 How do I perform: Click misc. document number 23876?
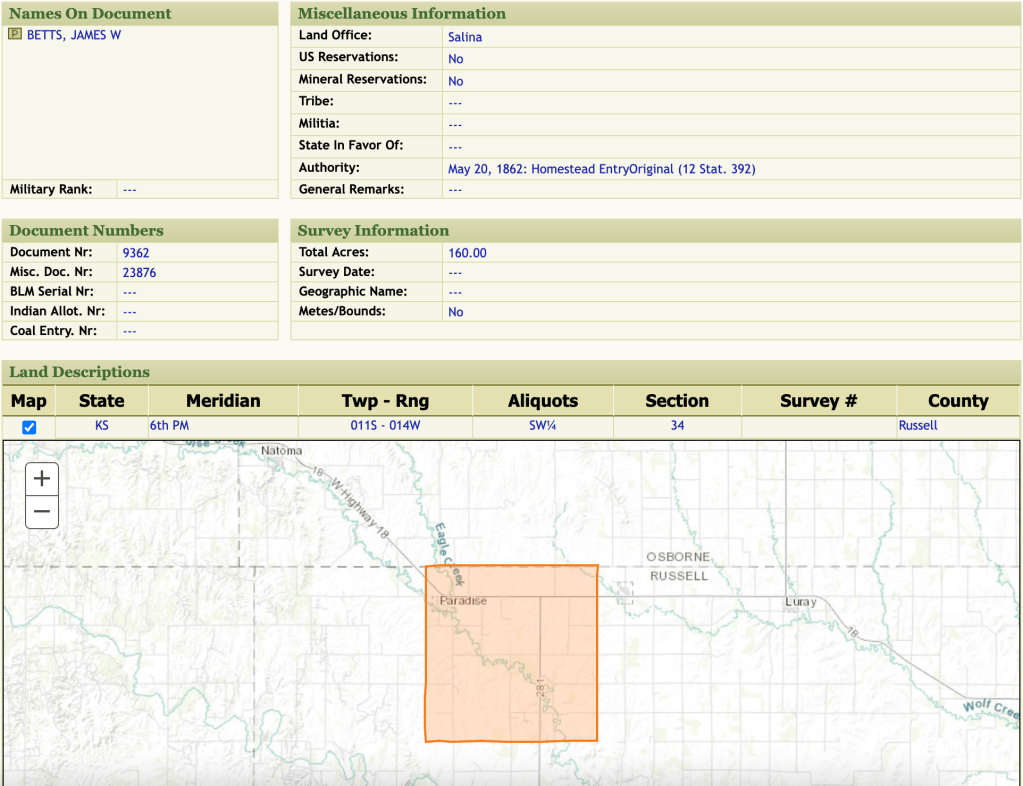139,272
